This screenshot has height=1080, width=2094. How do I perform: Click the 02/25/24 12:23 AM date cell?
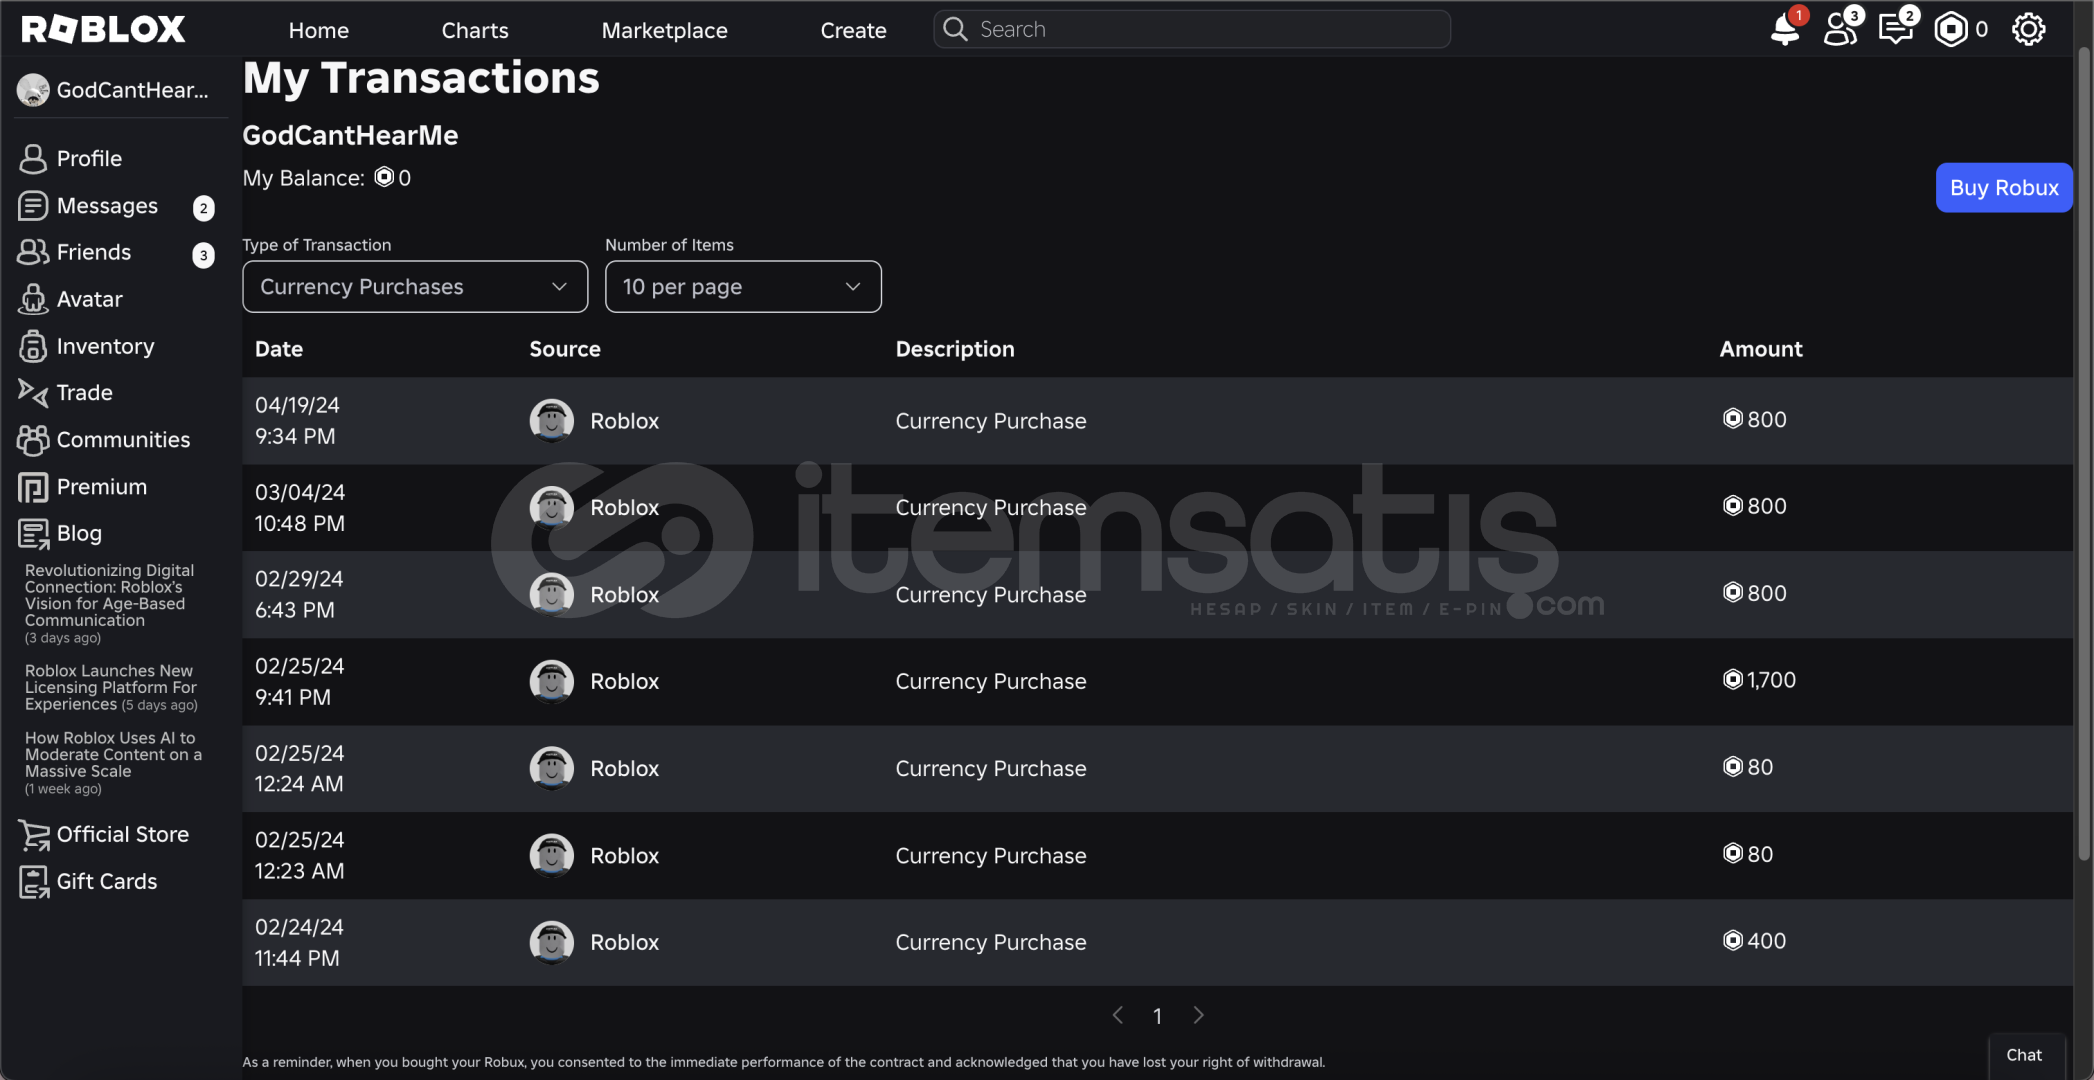pyautogui.click(x=299, y=855)
